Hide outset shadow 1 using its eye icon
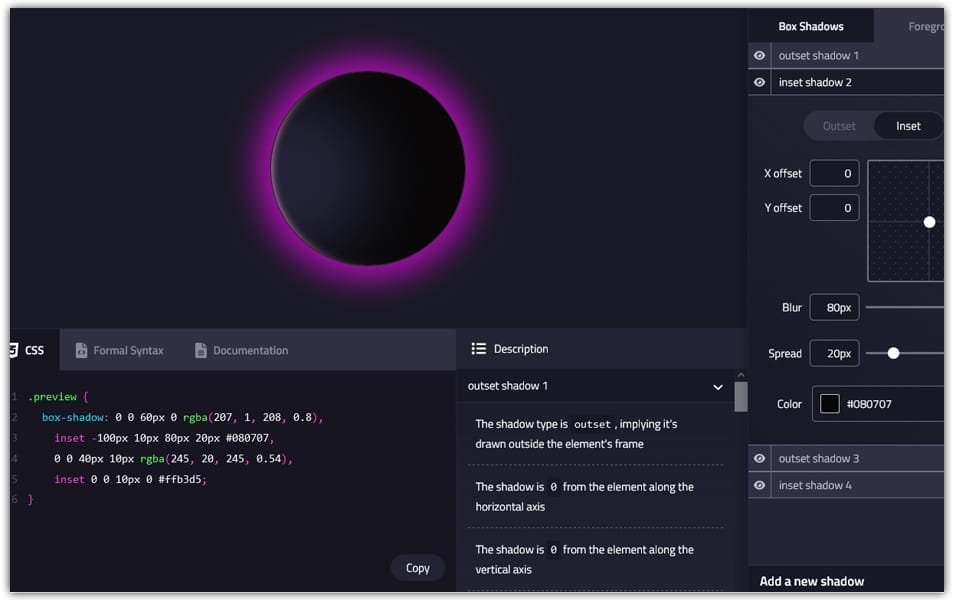The image size is (954, 600). pos(761,55)
